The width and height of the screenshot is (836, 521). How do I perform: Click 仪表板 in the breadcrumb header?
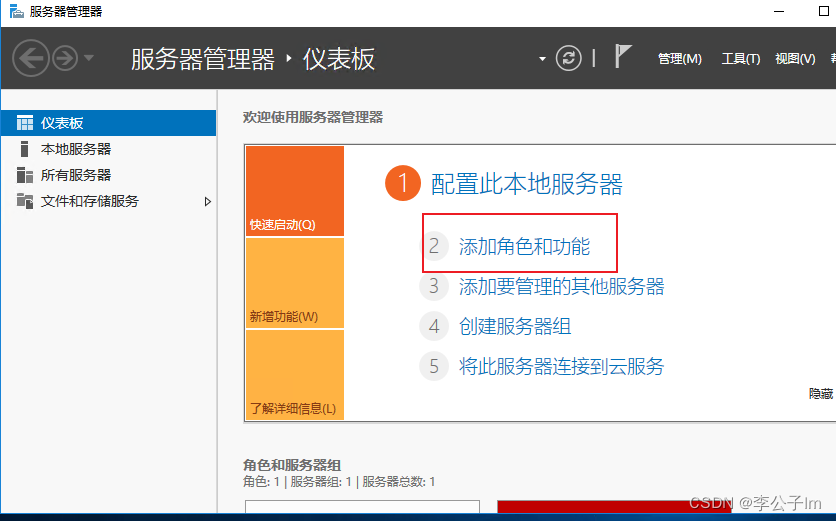[339, 59]
